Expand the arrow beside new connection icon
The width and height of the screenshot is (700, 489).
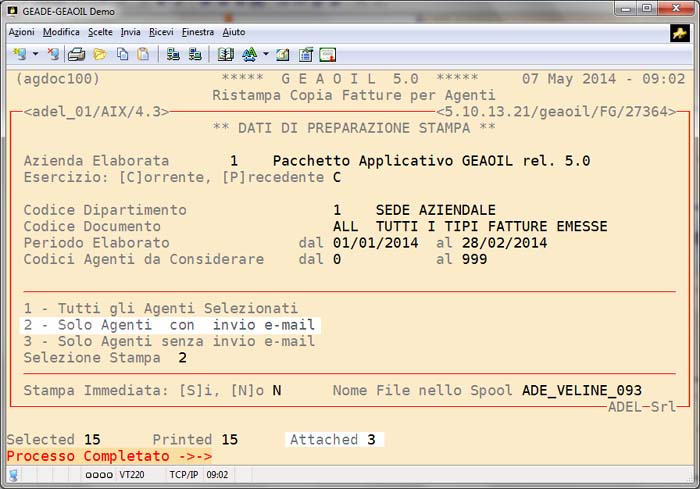pos(35,54)
